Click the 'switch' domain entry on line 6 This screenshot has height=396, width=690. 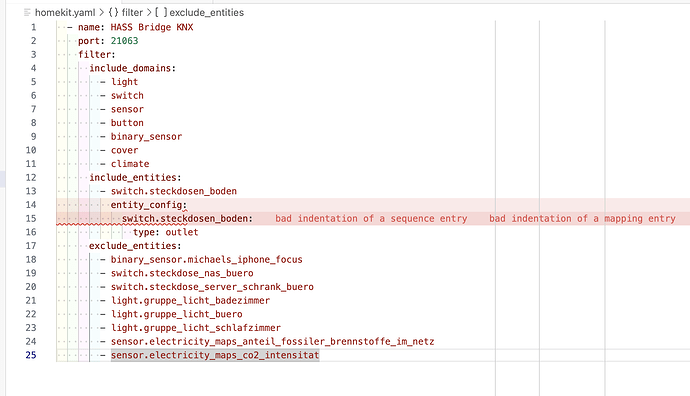coord(127,95)
